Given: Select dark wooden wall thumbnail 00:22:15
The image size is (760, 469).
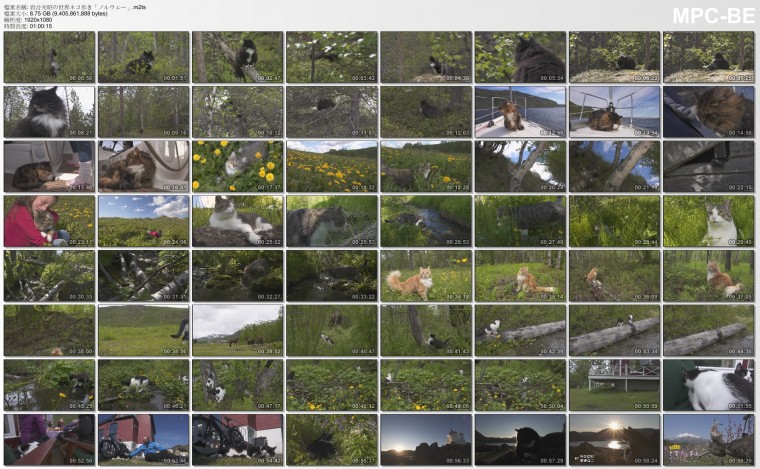Looking at the screenshot, I should click(x=709, y=167).
